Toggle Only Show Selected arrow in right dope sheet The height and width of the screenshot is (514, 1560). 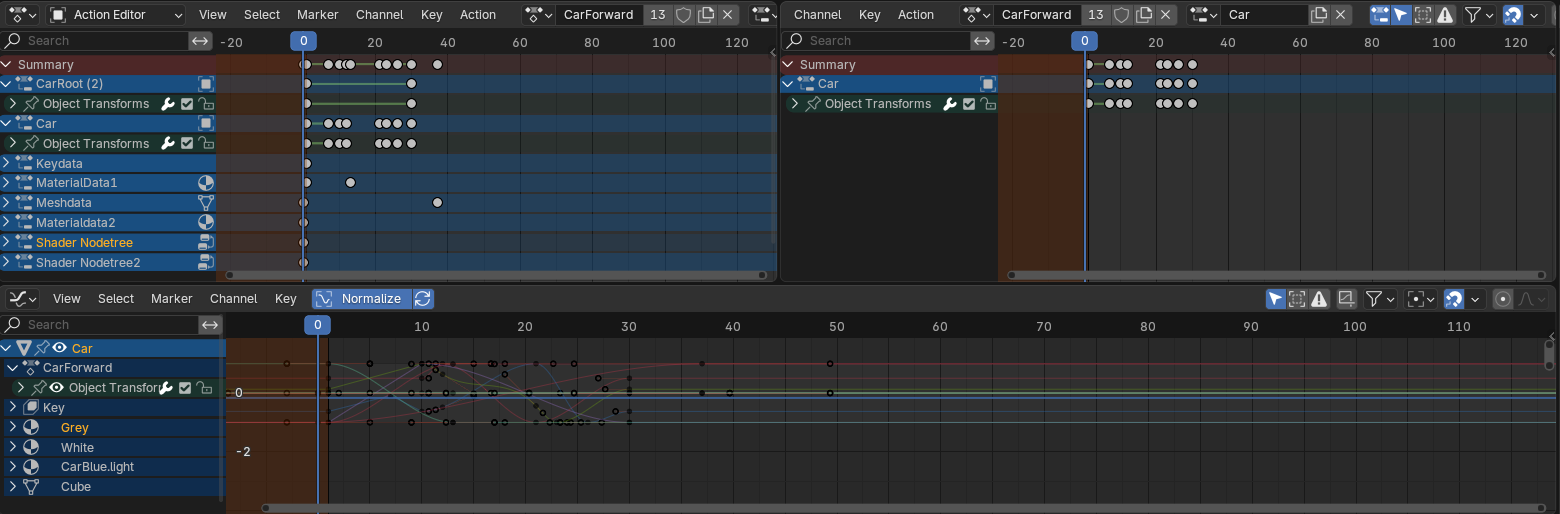coord(1401,15)
